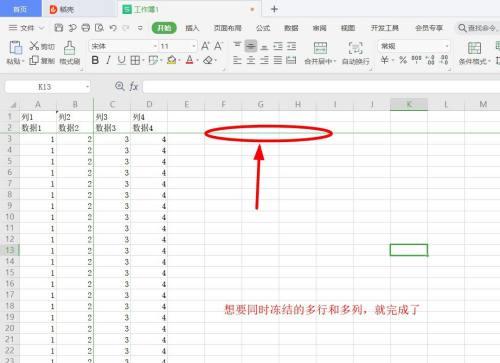The height and width of the screenshot is (363, 500).
Task: Open the Insert ribbon tab
Action: point(192,28)
